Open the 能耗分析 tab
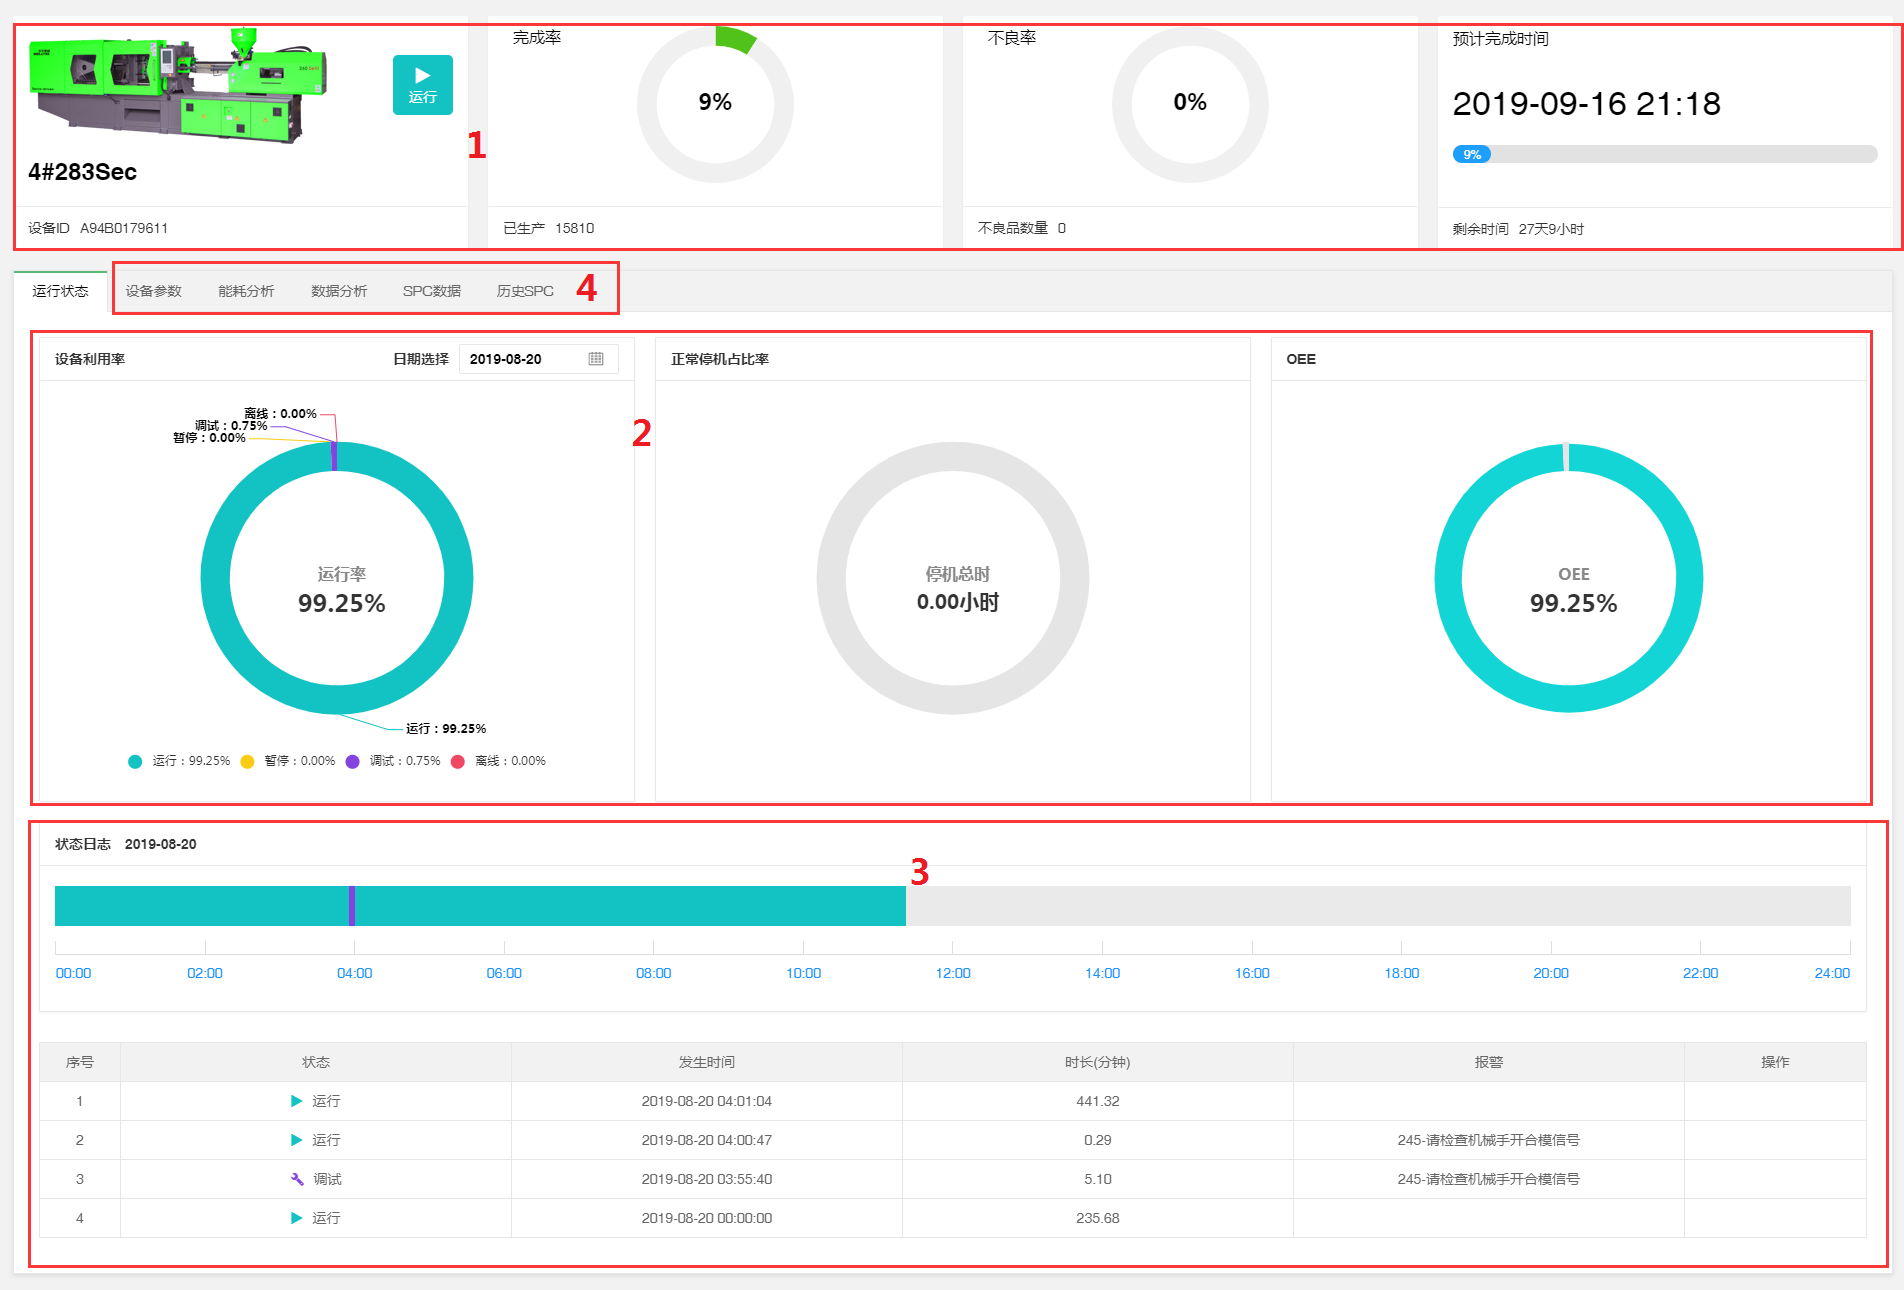 pyautogui.click(x=246, y=291)
